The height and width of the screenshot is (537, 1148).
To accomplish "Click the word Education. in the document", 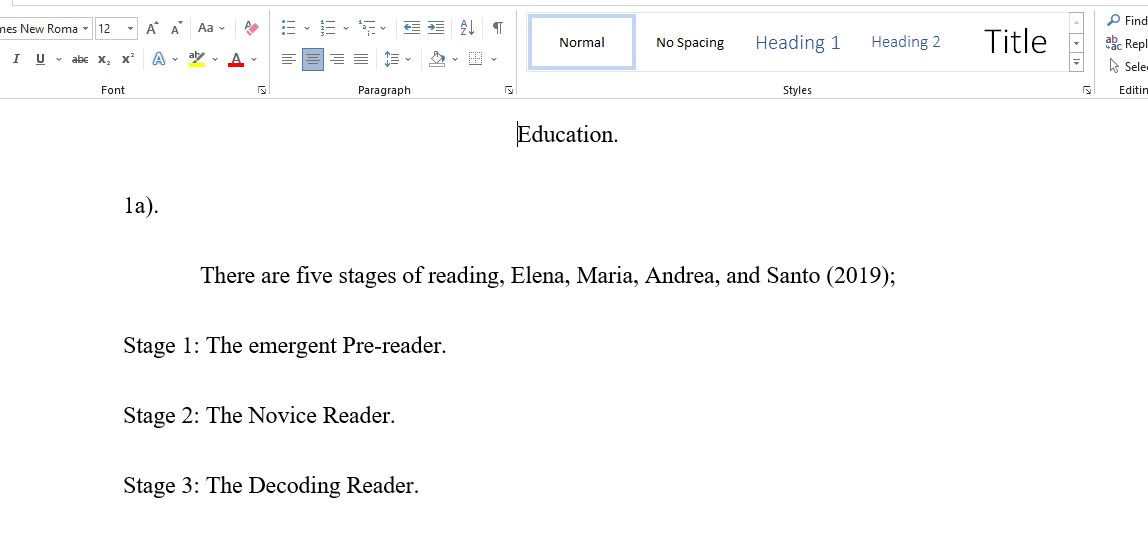I will click(568, 135).
